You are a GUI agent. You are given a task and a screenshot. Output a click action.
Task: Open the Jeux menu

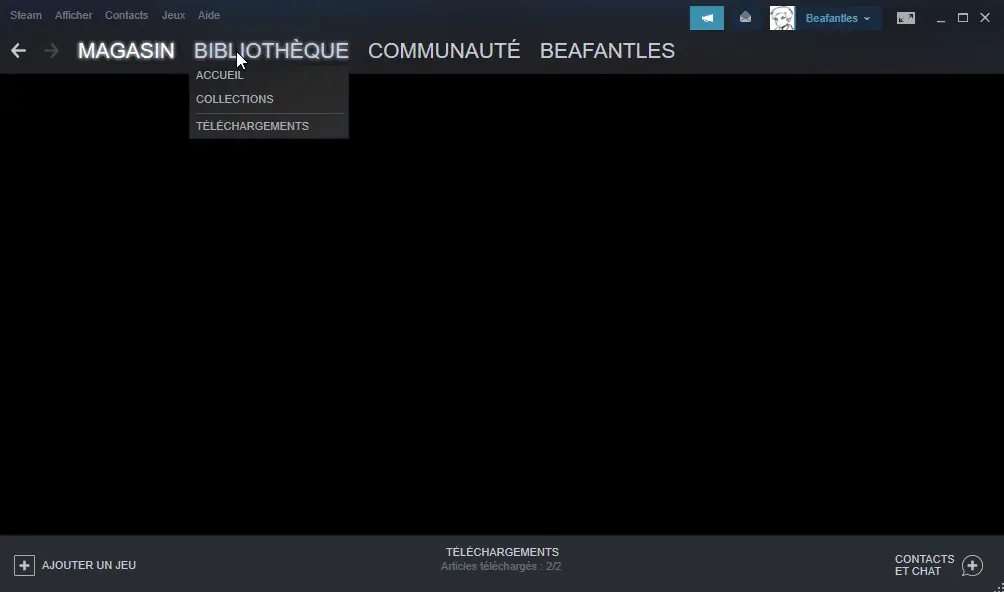tap(173, 15)
